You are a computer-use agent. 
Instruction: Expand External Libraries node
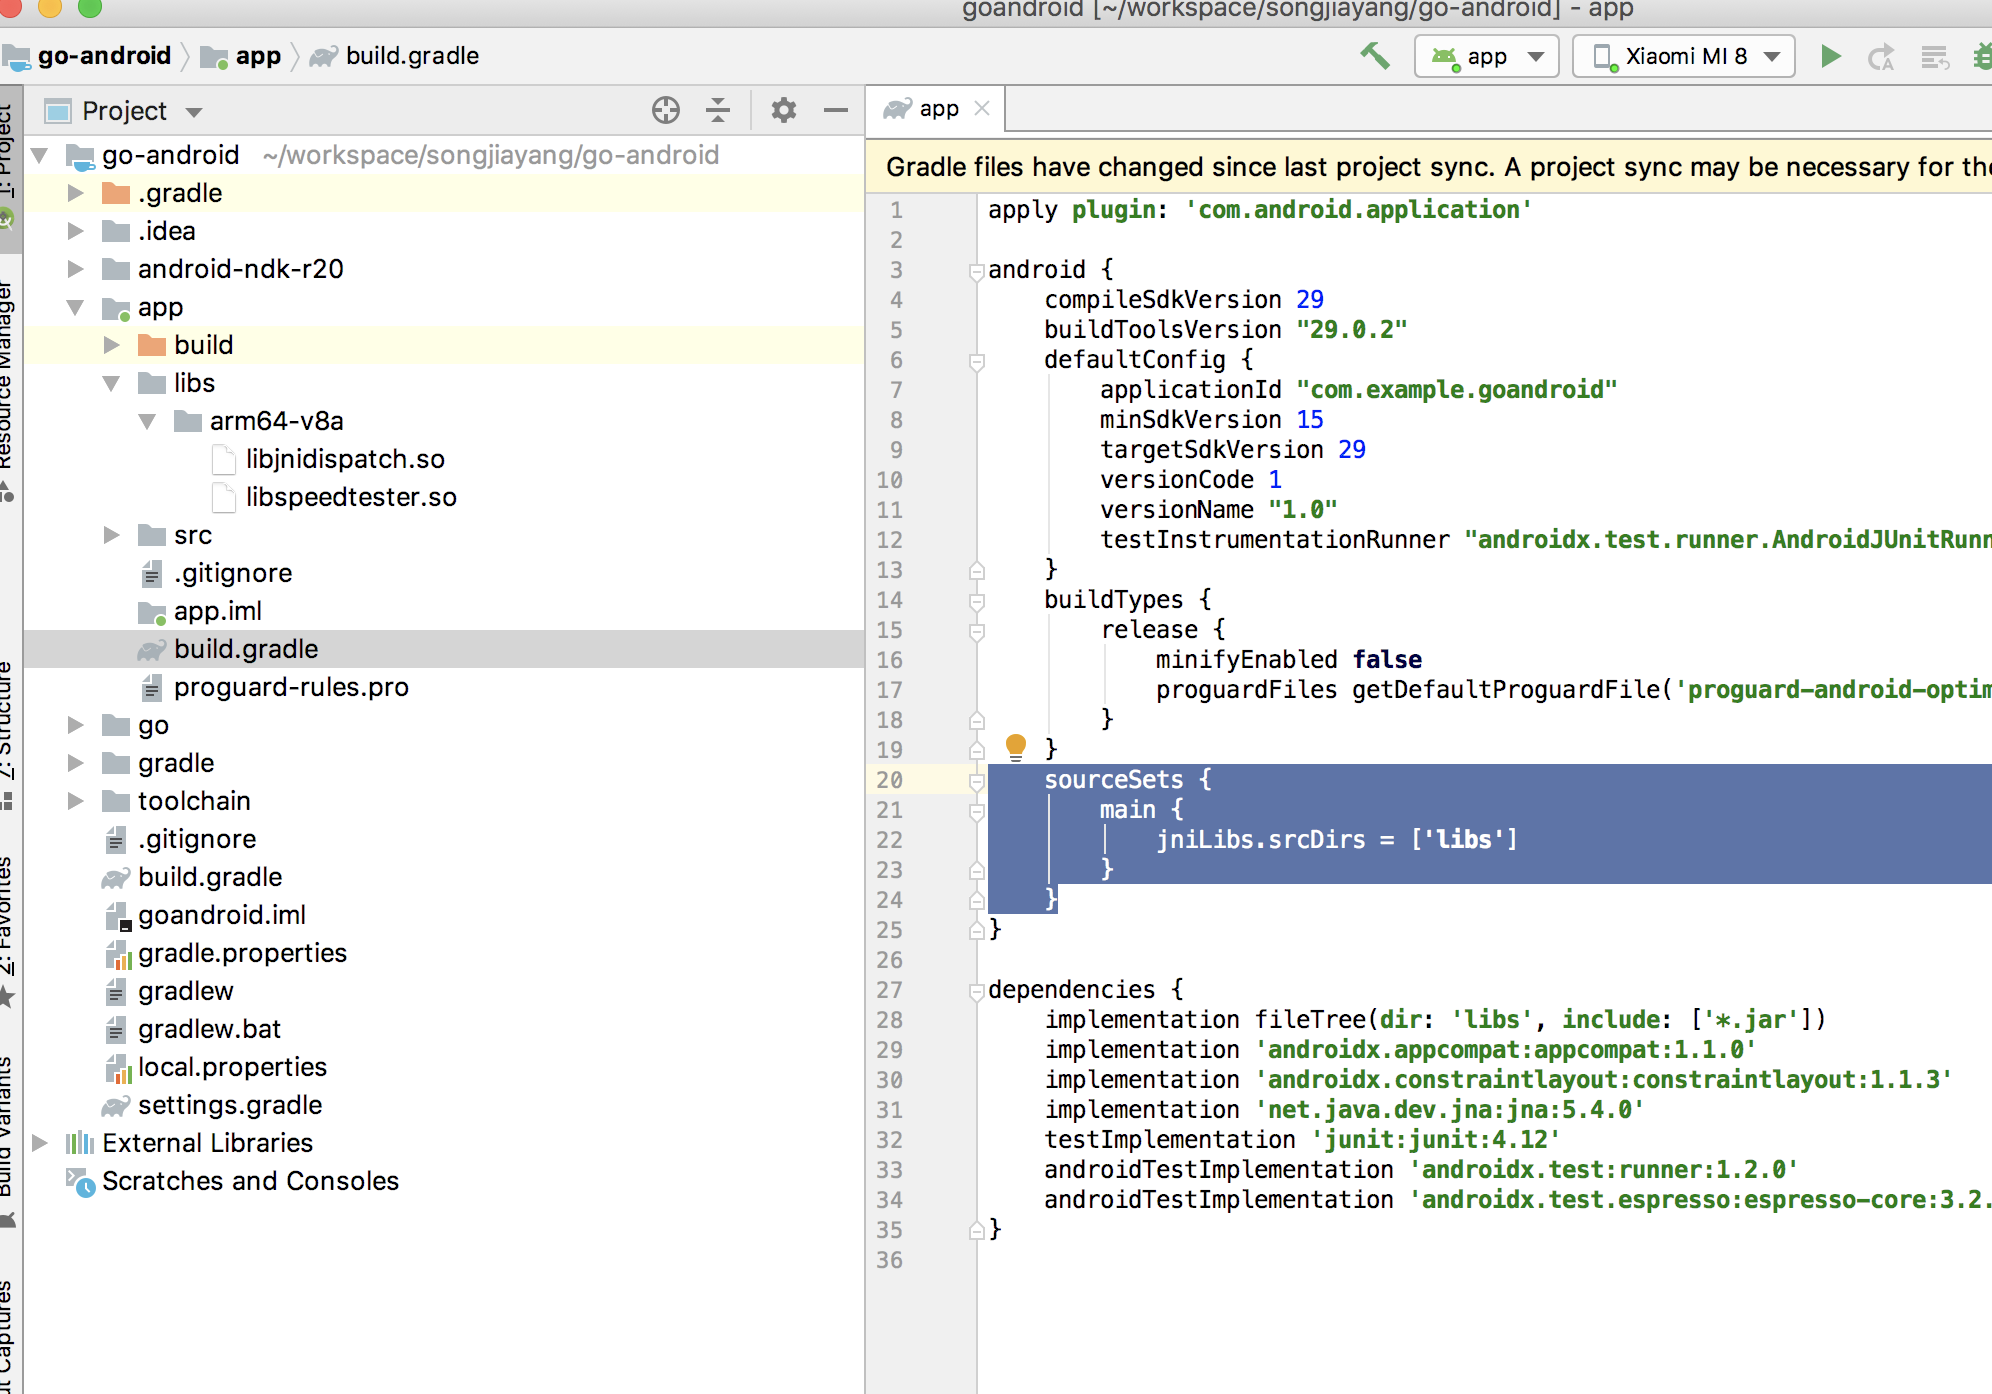click(40, 1143)
